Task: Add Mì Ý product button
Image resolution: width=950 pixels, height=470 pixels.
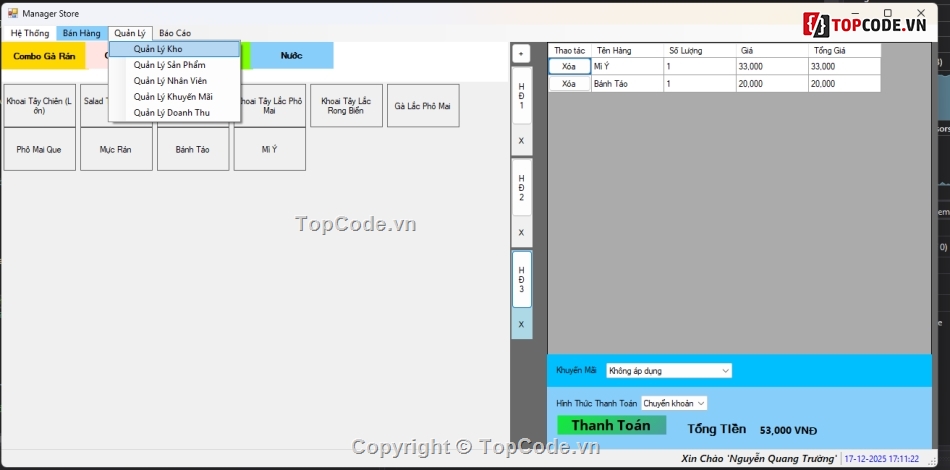Action: coord(270,149)
